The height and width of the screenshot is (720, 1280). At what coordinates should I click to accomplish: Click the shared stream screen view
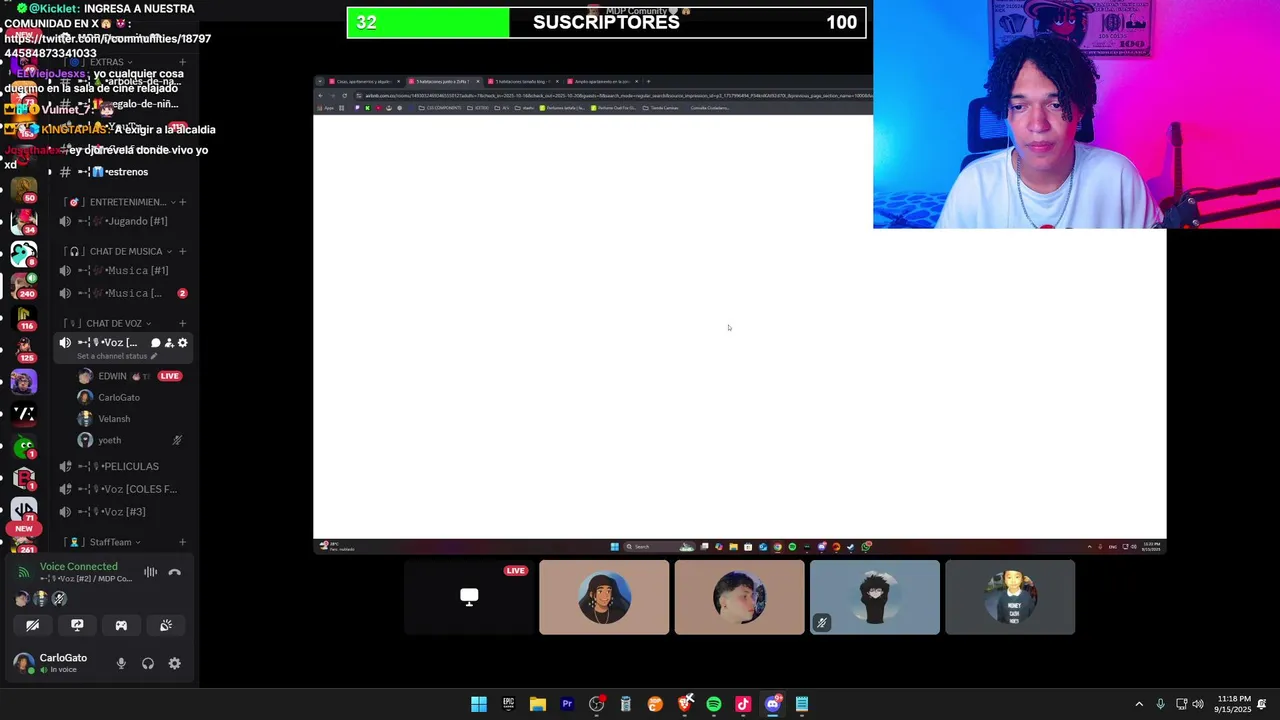[x=740, y=314]
